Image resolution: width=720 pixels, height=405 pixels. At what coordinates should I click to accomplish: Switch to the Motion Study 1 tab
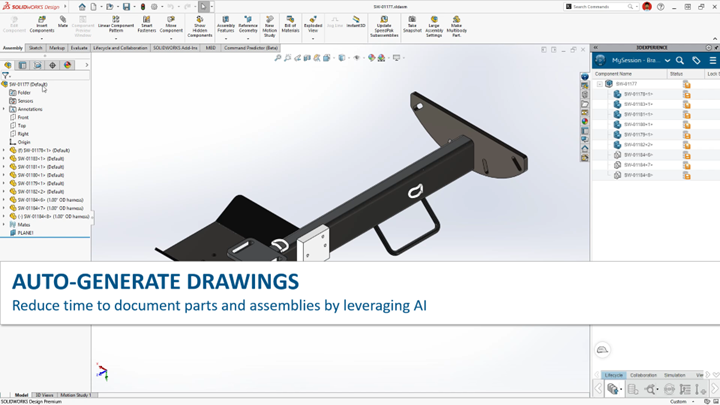coord(75,395)
